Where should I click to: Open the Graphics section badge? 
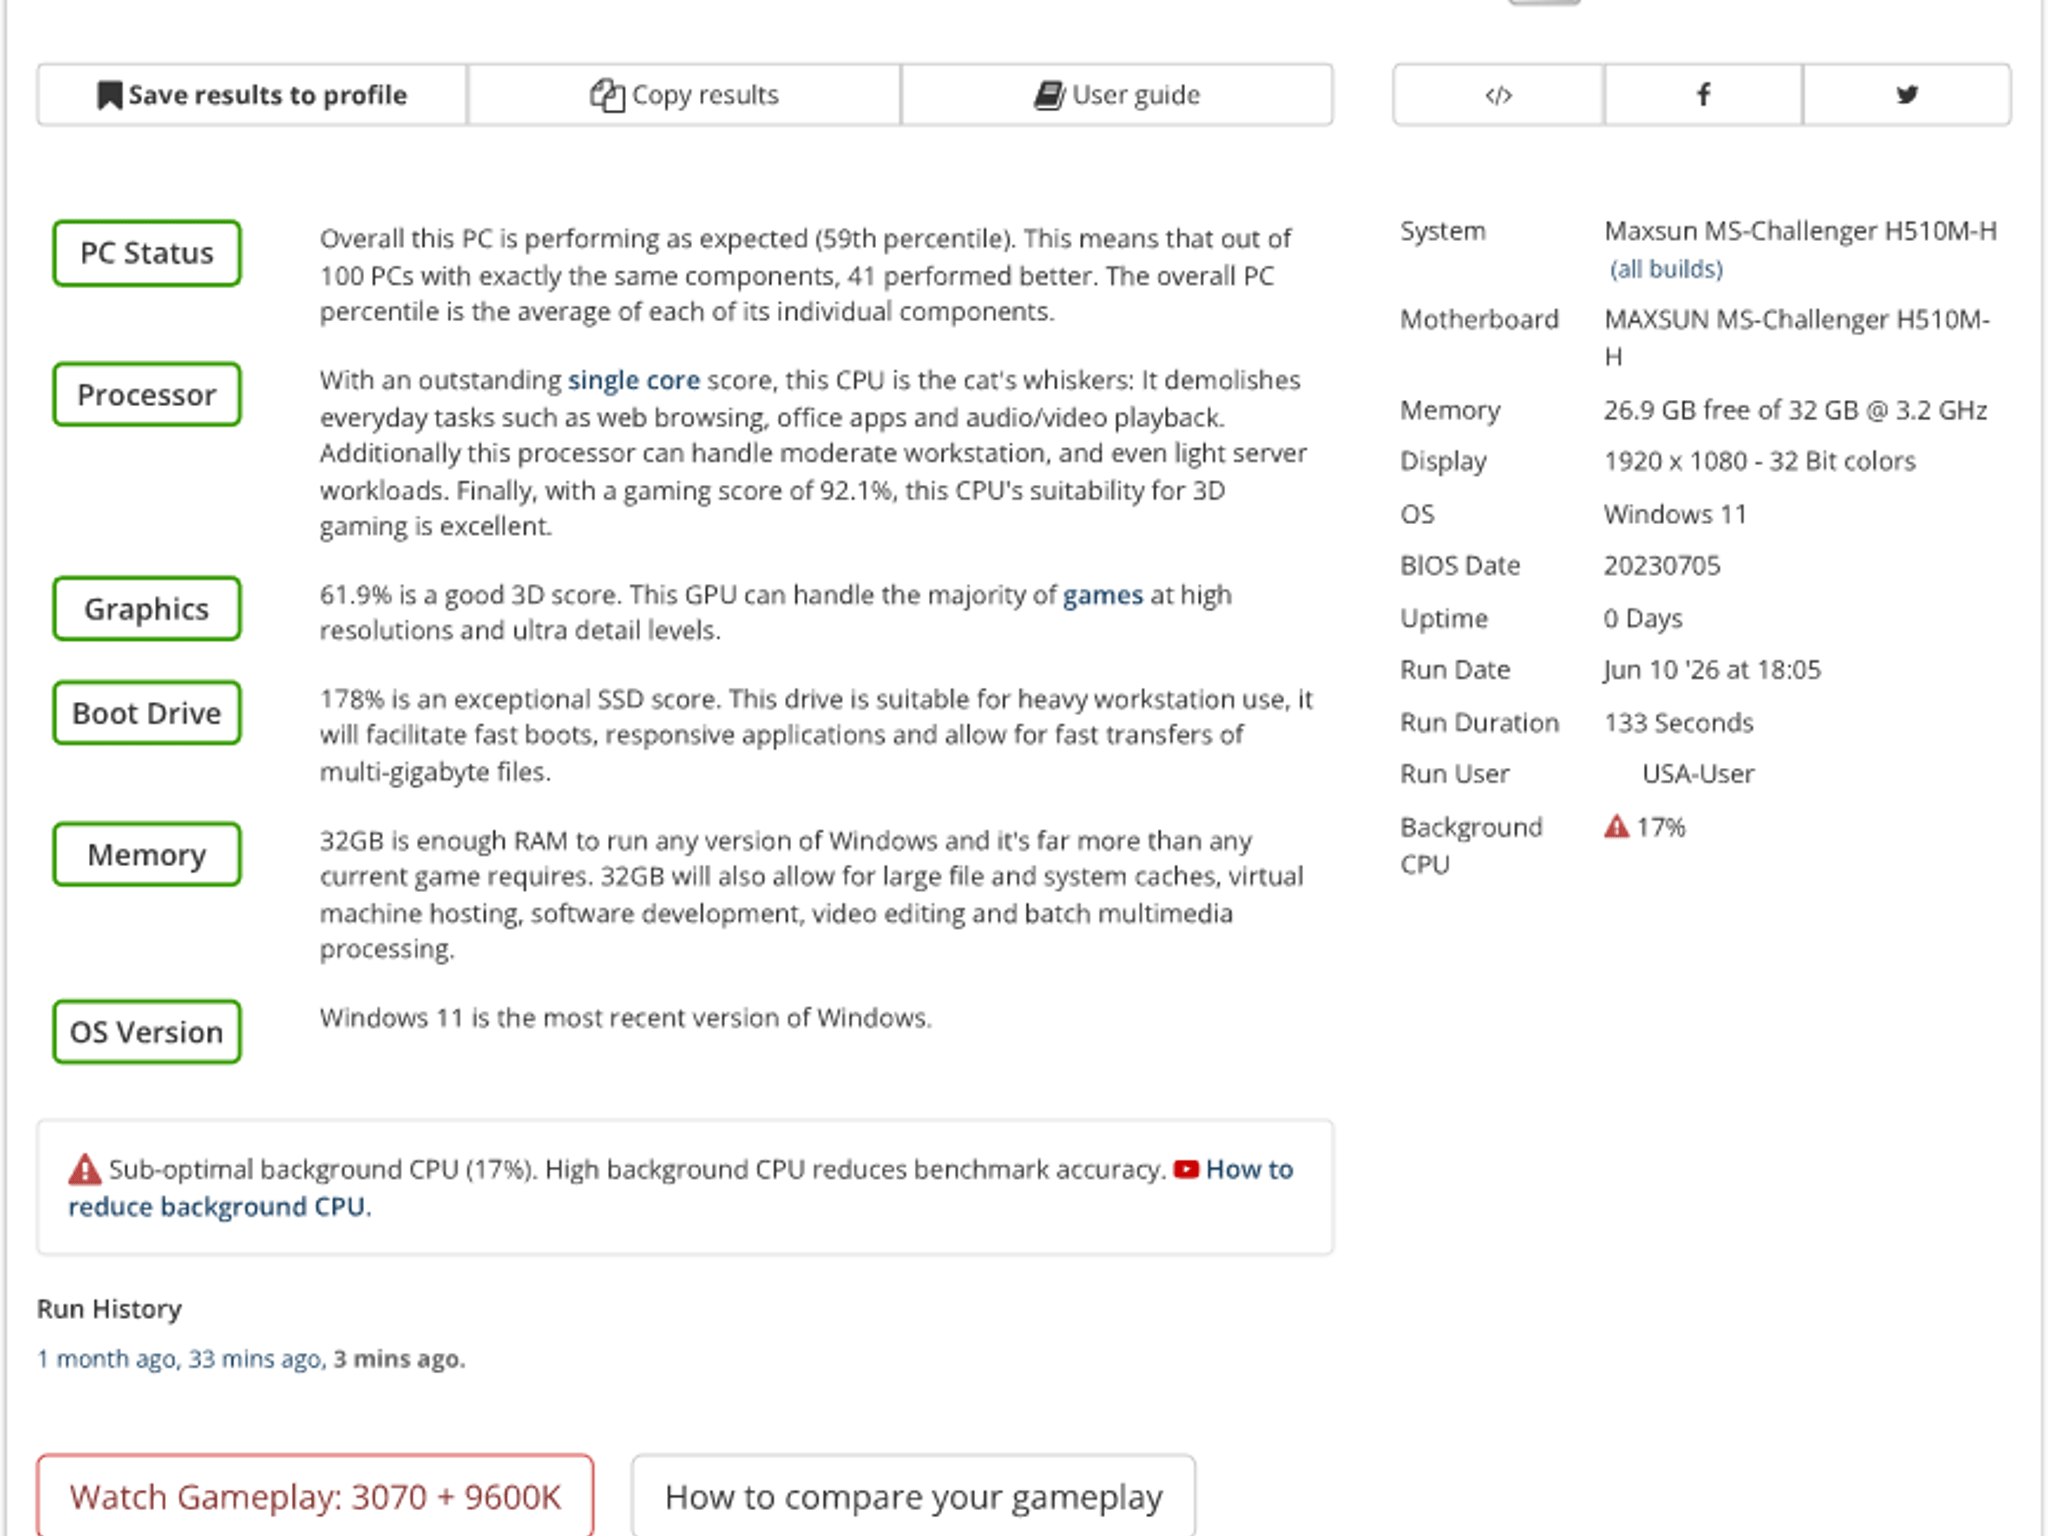tap(147, 609)
